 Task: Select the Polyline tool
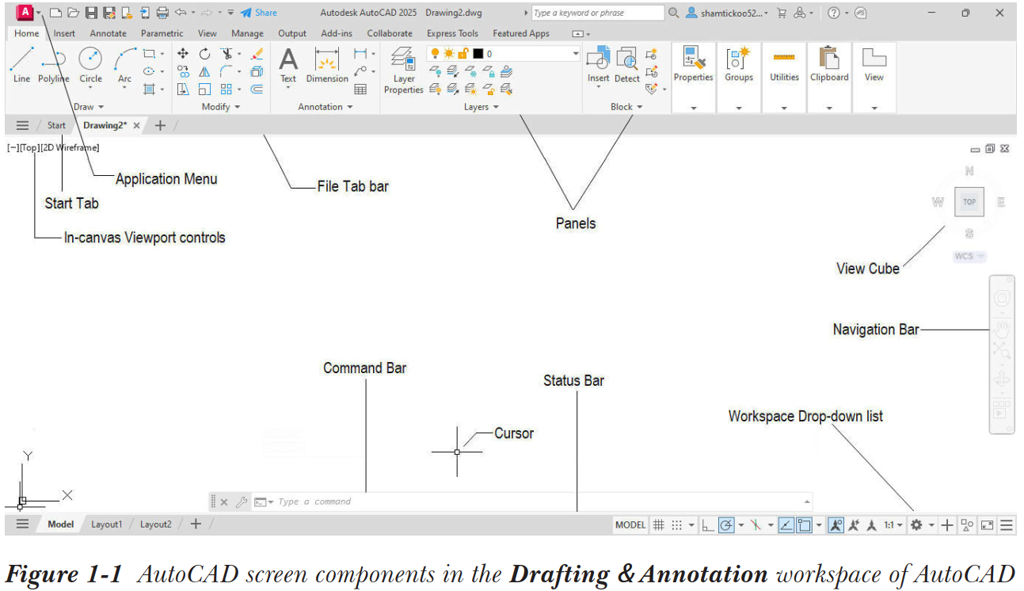pyautogui.click(x=54, y=65)
